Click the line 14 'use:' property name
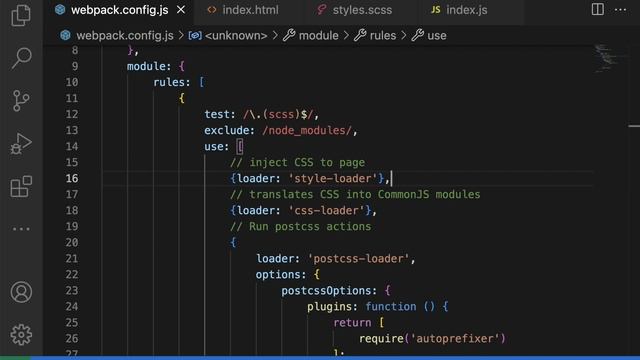Image resolution: width=640 pixels, height=360 pixels. click(217, 146)
